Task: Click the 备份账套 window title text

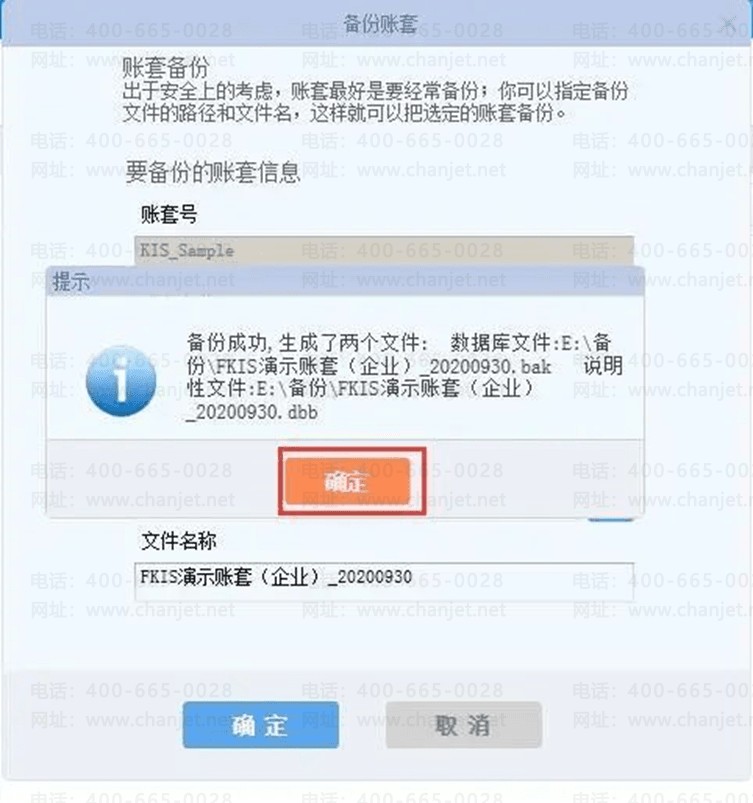Action: coord(380,24)
